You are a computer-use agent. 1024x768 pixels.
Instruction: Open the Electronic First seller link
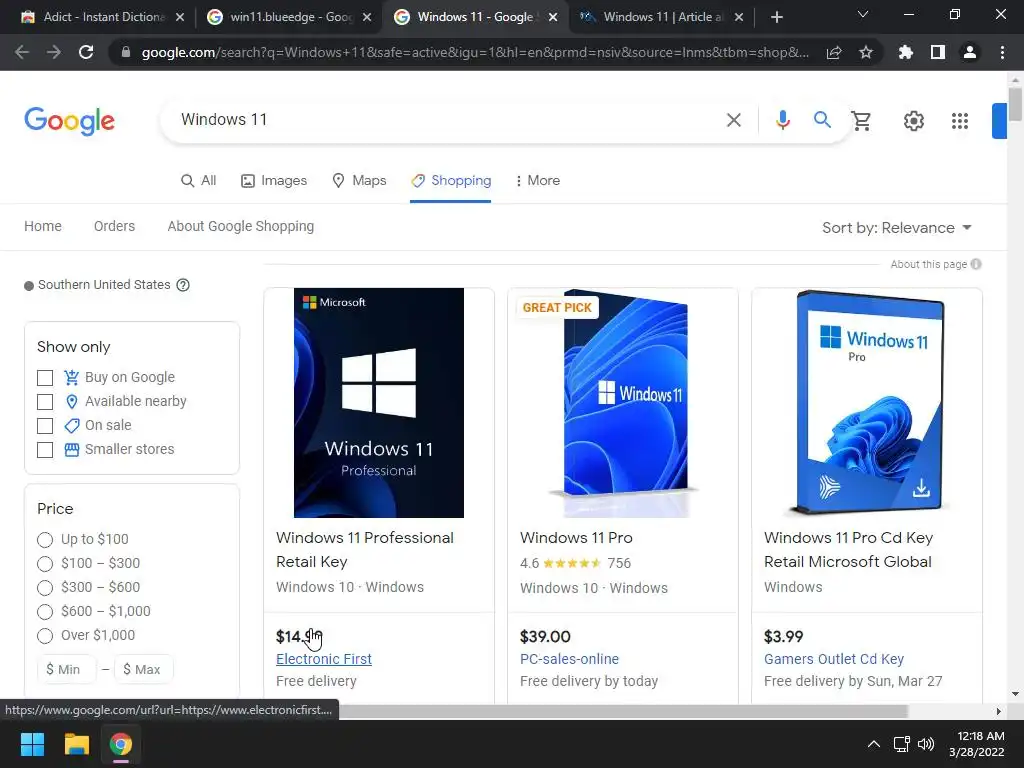[x=324, y=659]
